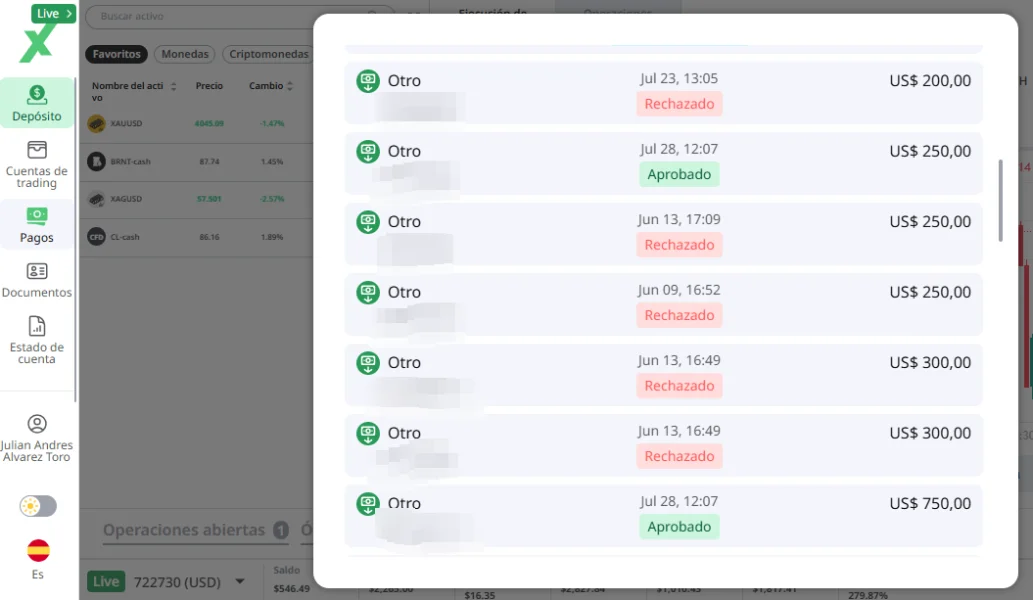
Task: Go to the Pagos section
Action: (37, 225)
